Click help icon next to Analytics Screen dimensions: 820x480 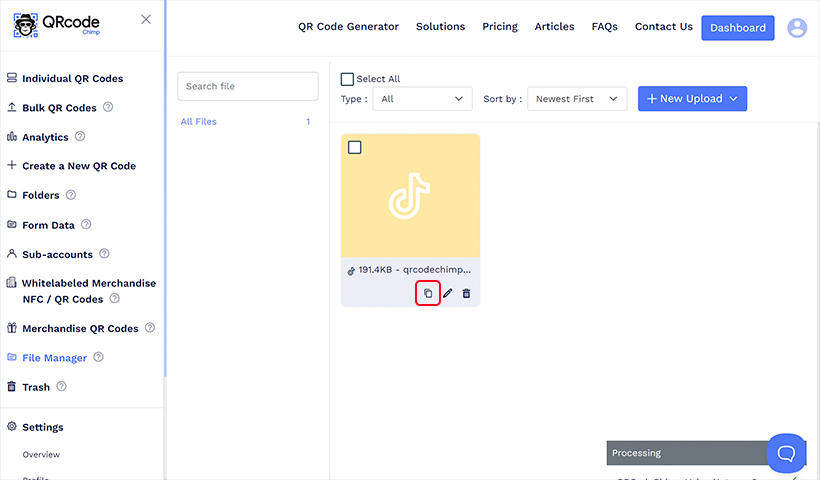coord(80,136)
